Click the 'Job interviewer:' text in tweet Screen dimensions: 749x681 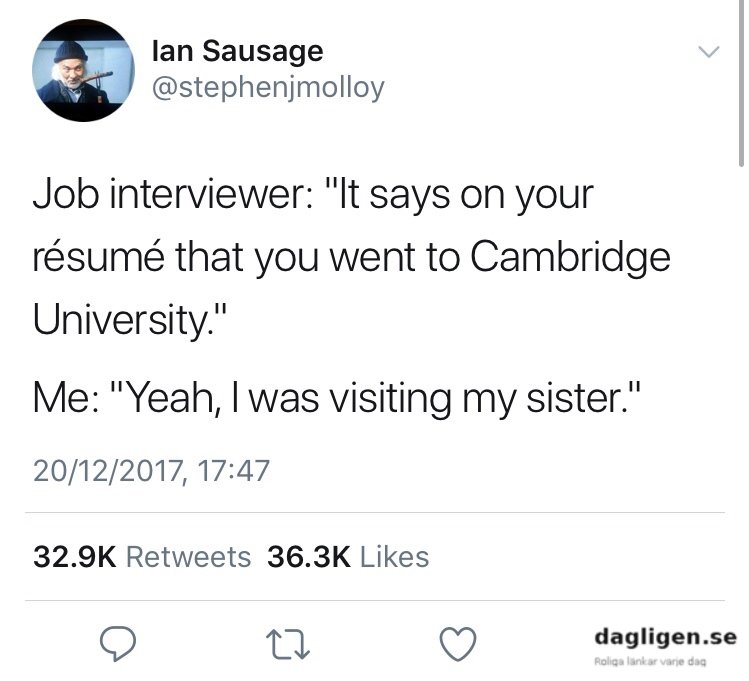pos(173,195)
